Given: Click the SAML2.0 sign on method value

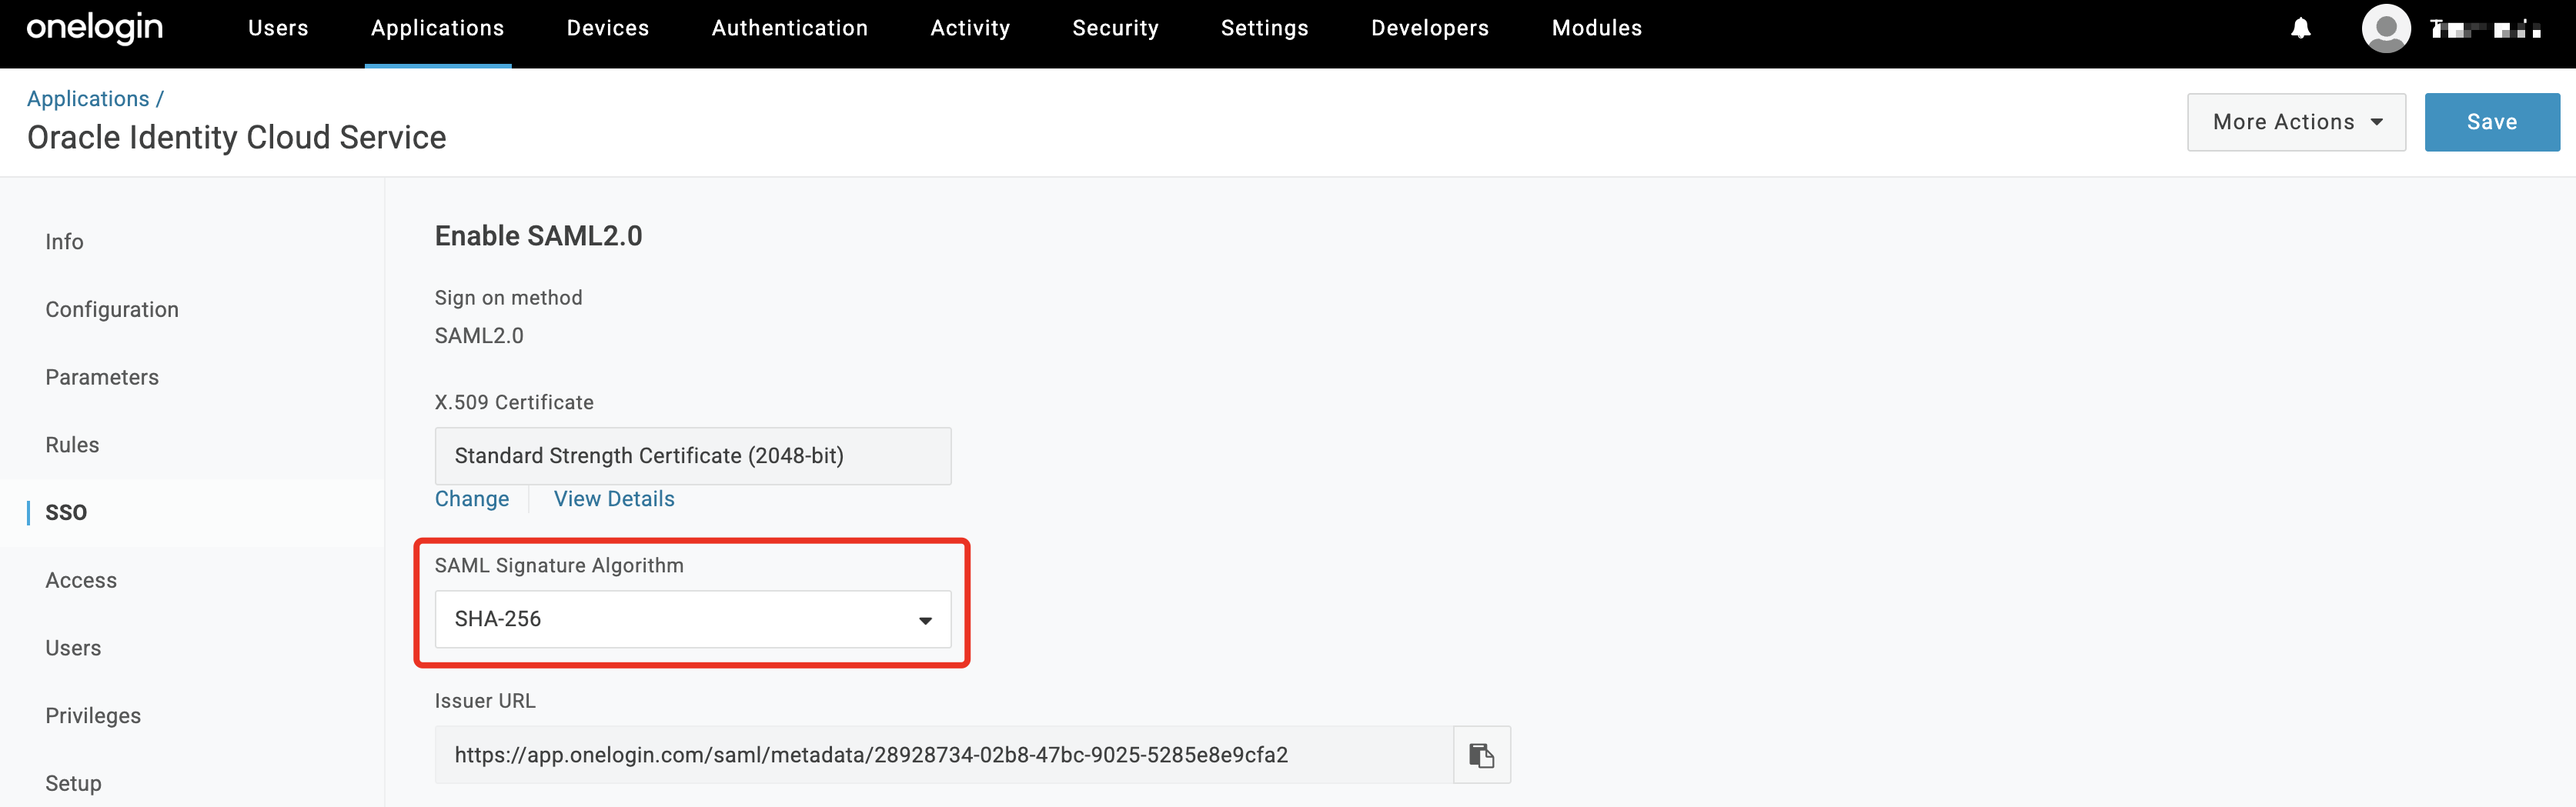Looking at the screenshot, I should click(479, 336).
